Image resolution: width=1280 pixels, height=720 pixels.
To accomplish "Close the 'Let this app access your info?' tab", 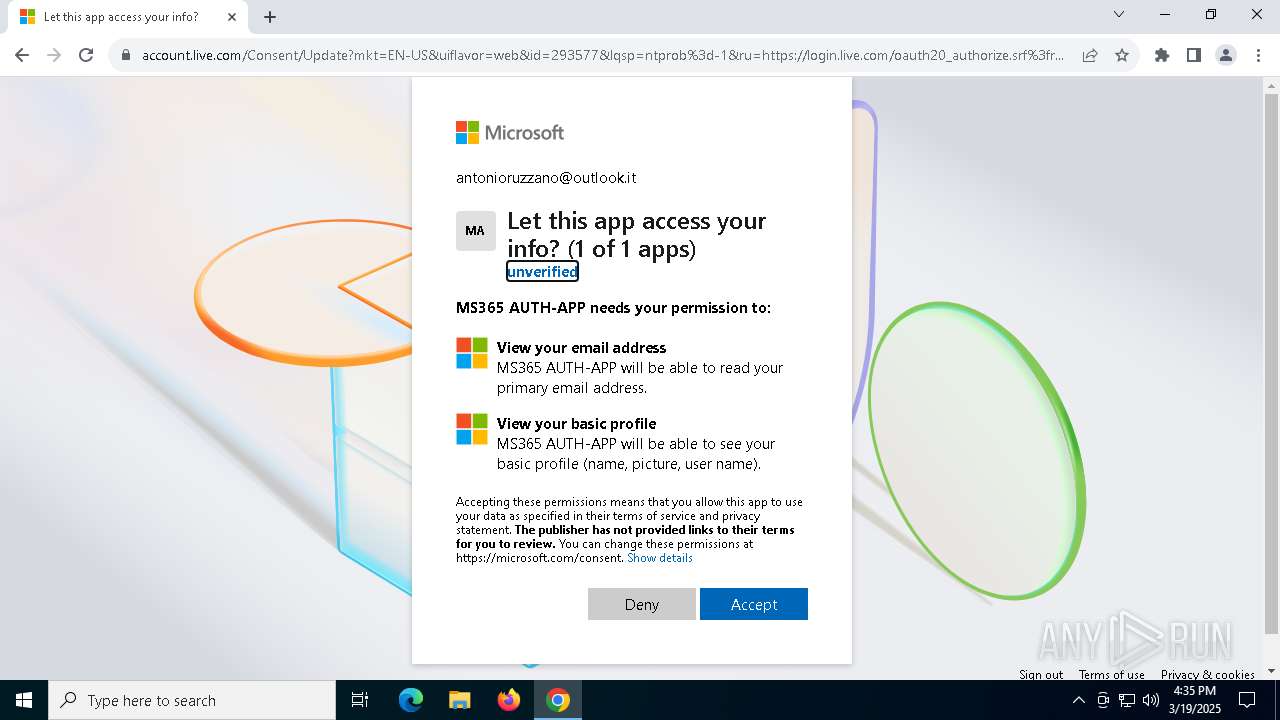I will pos(233,17).
